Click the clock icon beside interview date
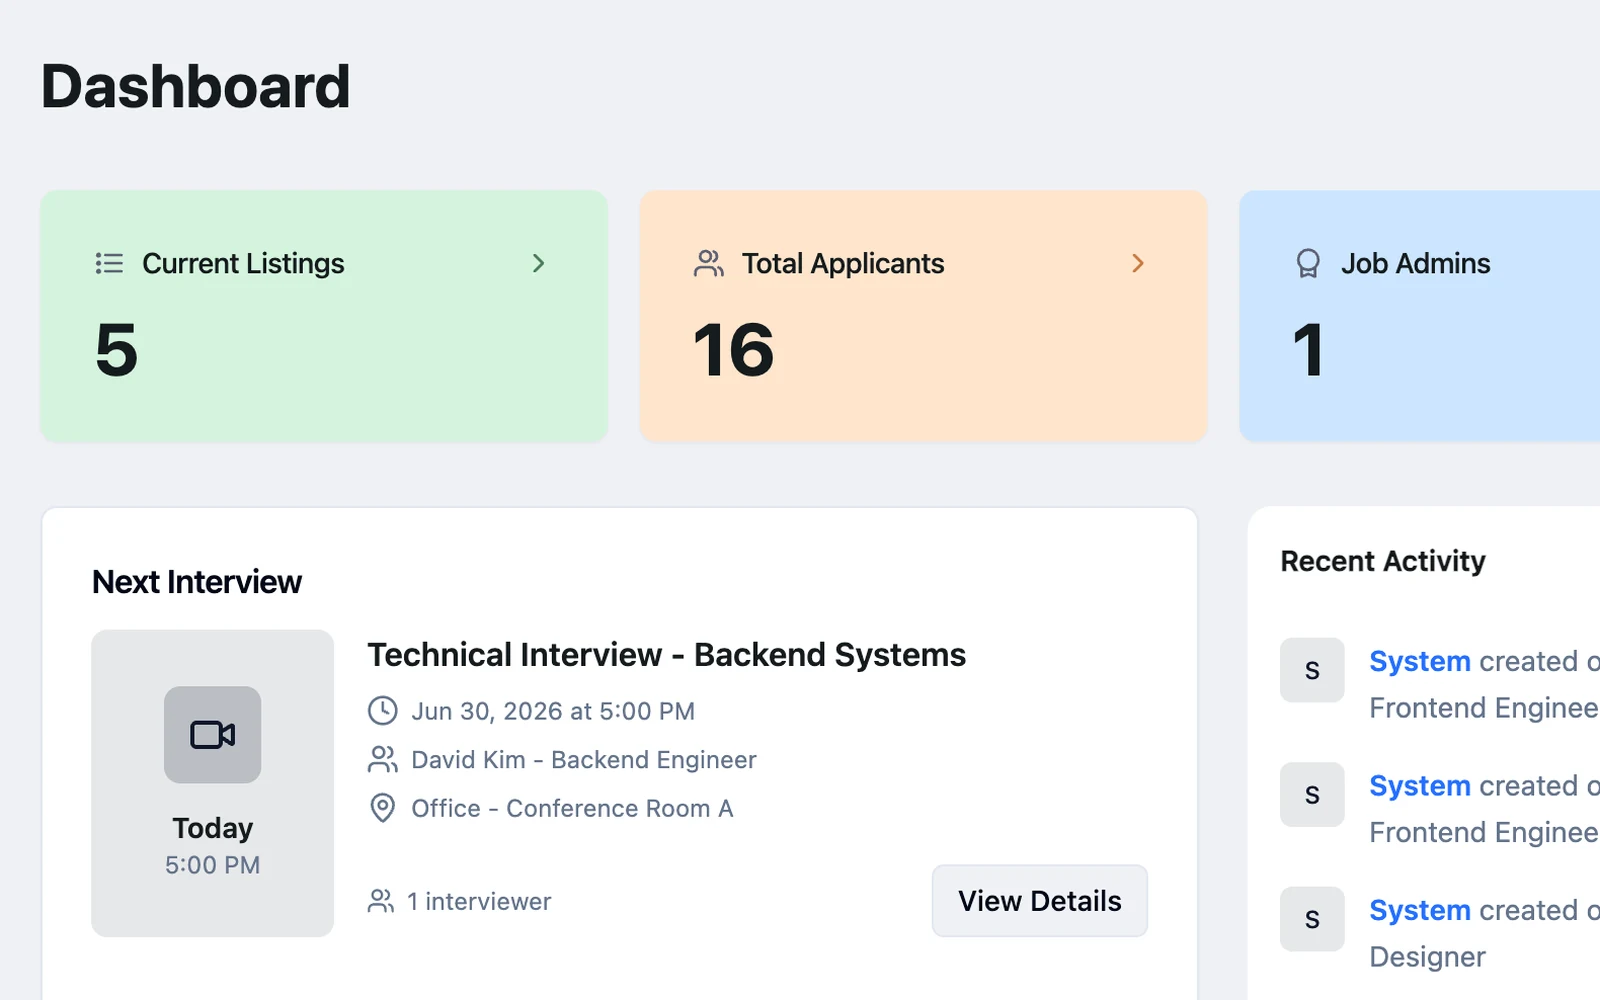 pyautogui.click(x=383, y=711)
